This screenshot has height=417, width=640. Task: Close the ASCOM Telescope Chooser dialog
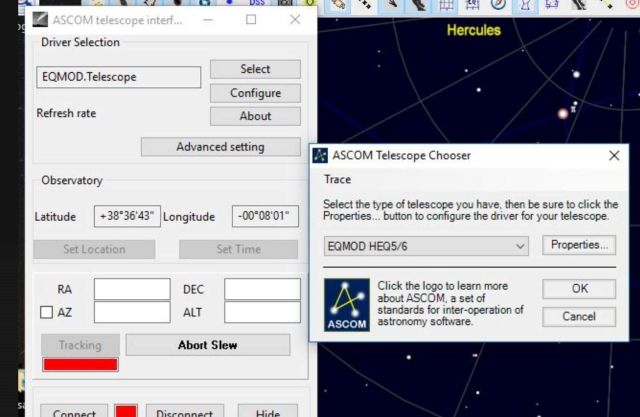[614, 155]
